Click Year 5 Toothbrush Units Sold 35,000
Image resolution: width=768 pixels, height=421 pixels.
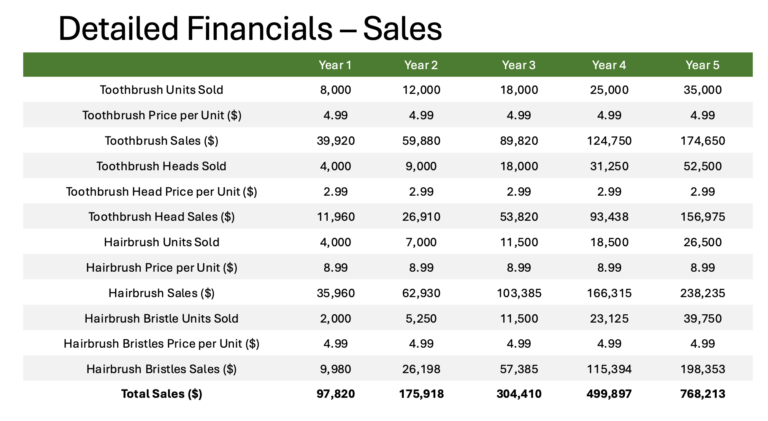702,90
